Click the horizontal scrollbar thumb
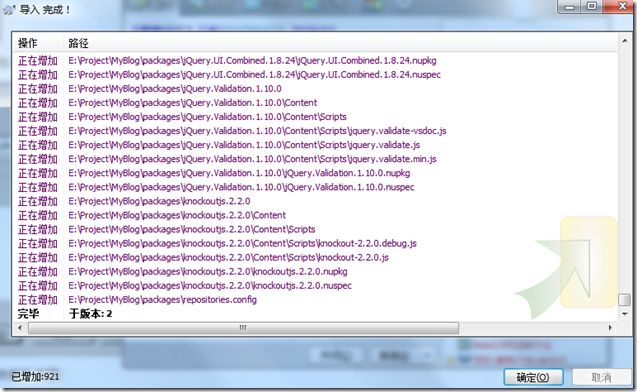Screen dimensions: 637x392 click(243, 328)
